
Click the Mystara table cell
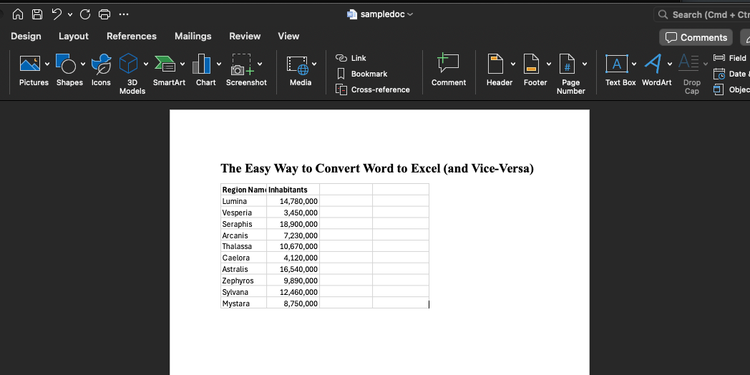(x=243, y=303)
